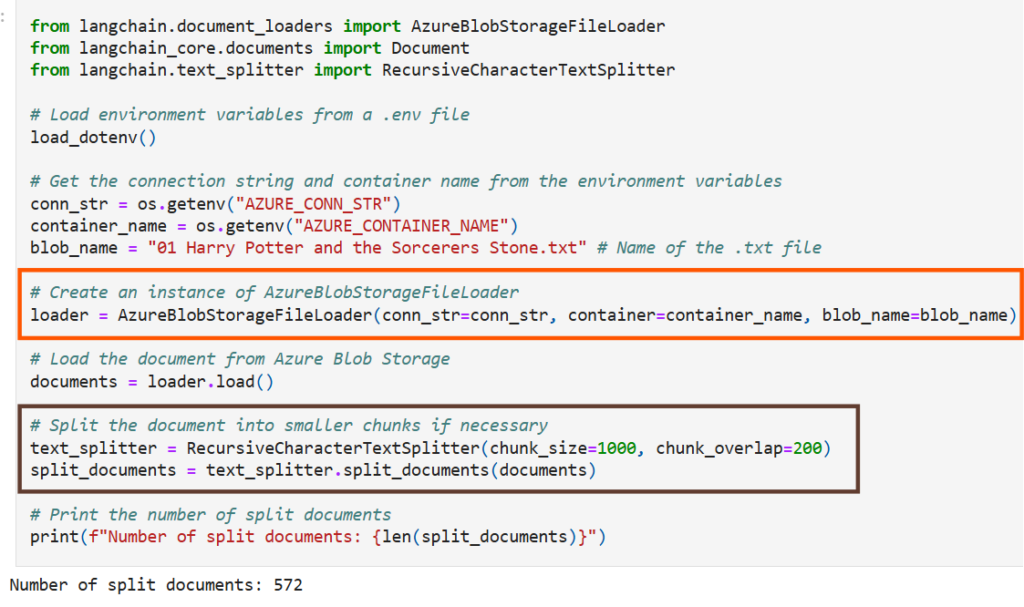Viewport: 1024px width, 607px height.
Task: Click the 'Load environment variables' comment
Action: [x=250, y=115]
